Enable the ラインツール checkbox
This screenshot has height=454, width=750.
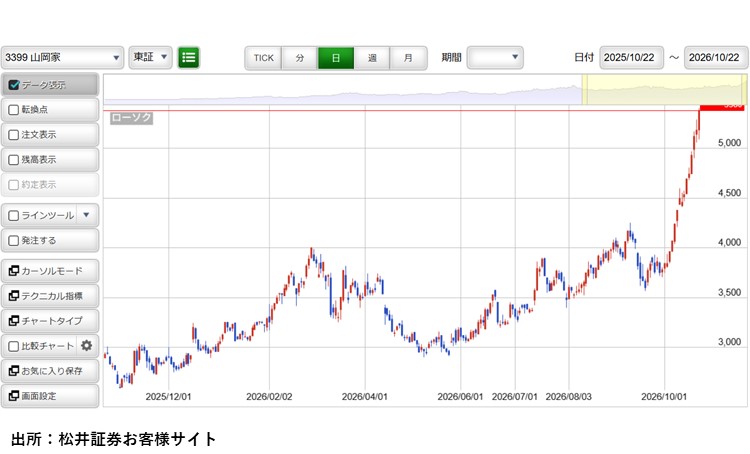coord(14,216)
